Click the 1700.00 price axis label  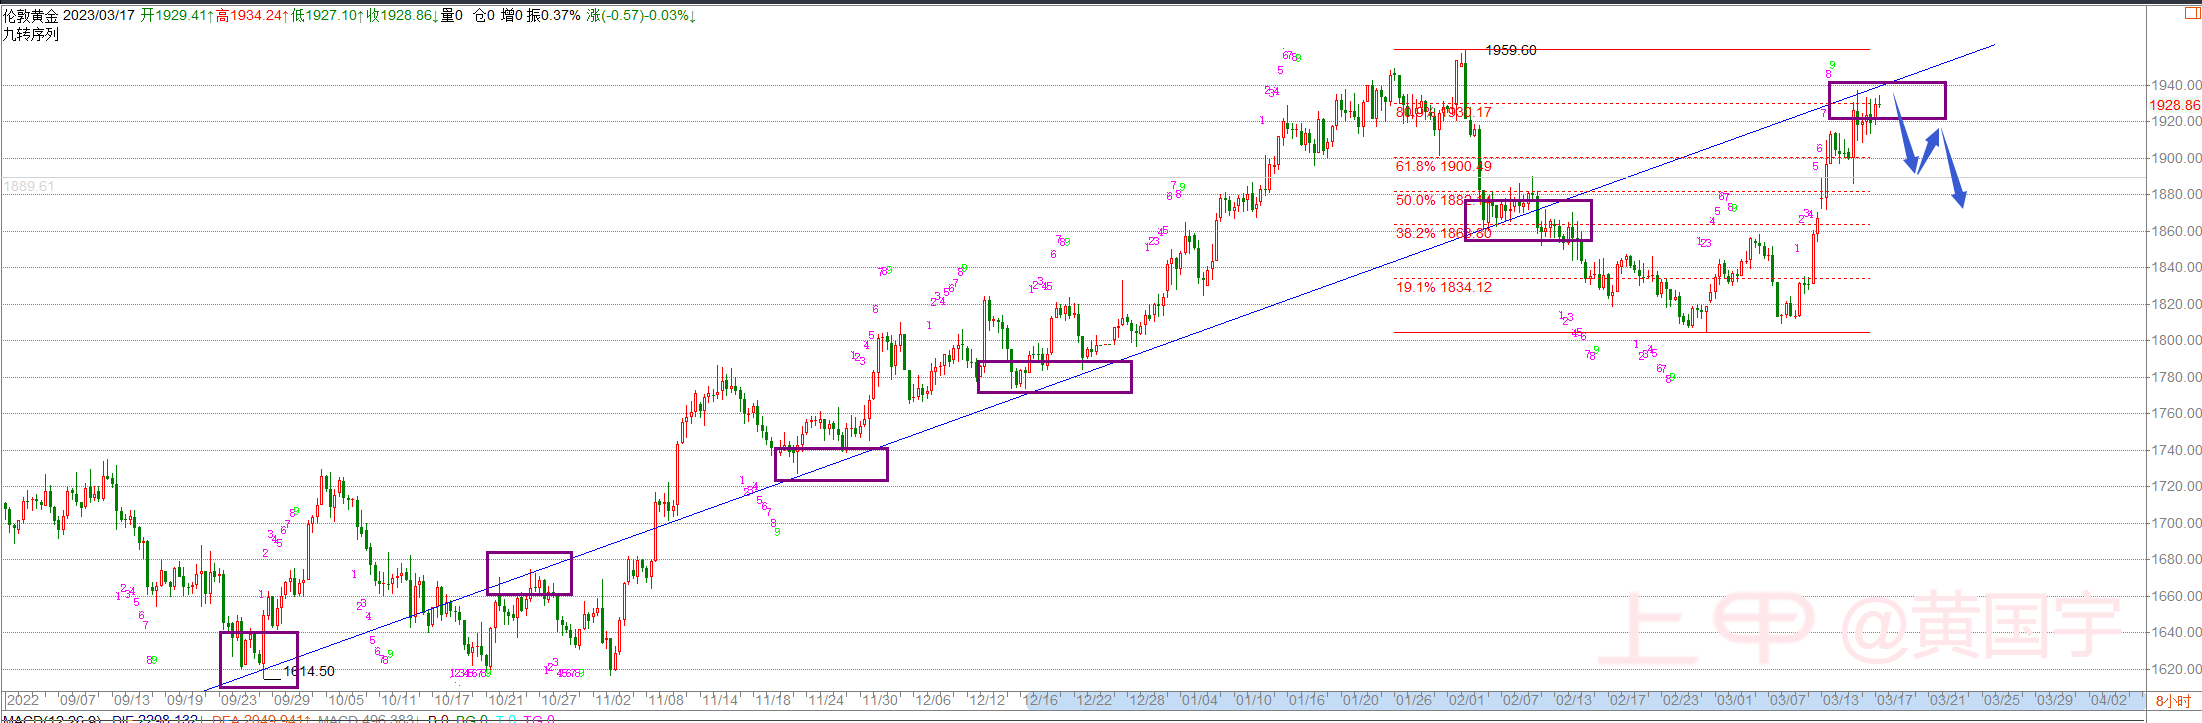2176,522
